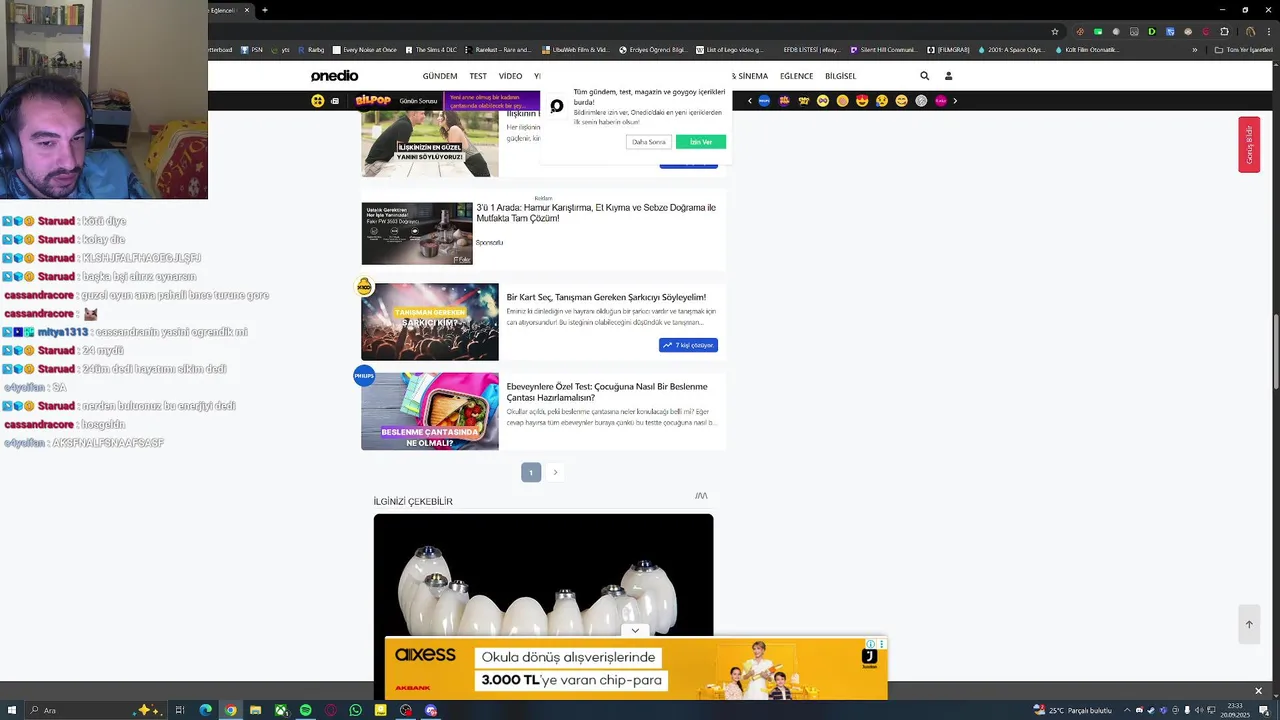Open the notifications icon in system tray
The height and width of the screenshot is (720, 1280).
pos(1264,710)
